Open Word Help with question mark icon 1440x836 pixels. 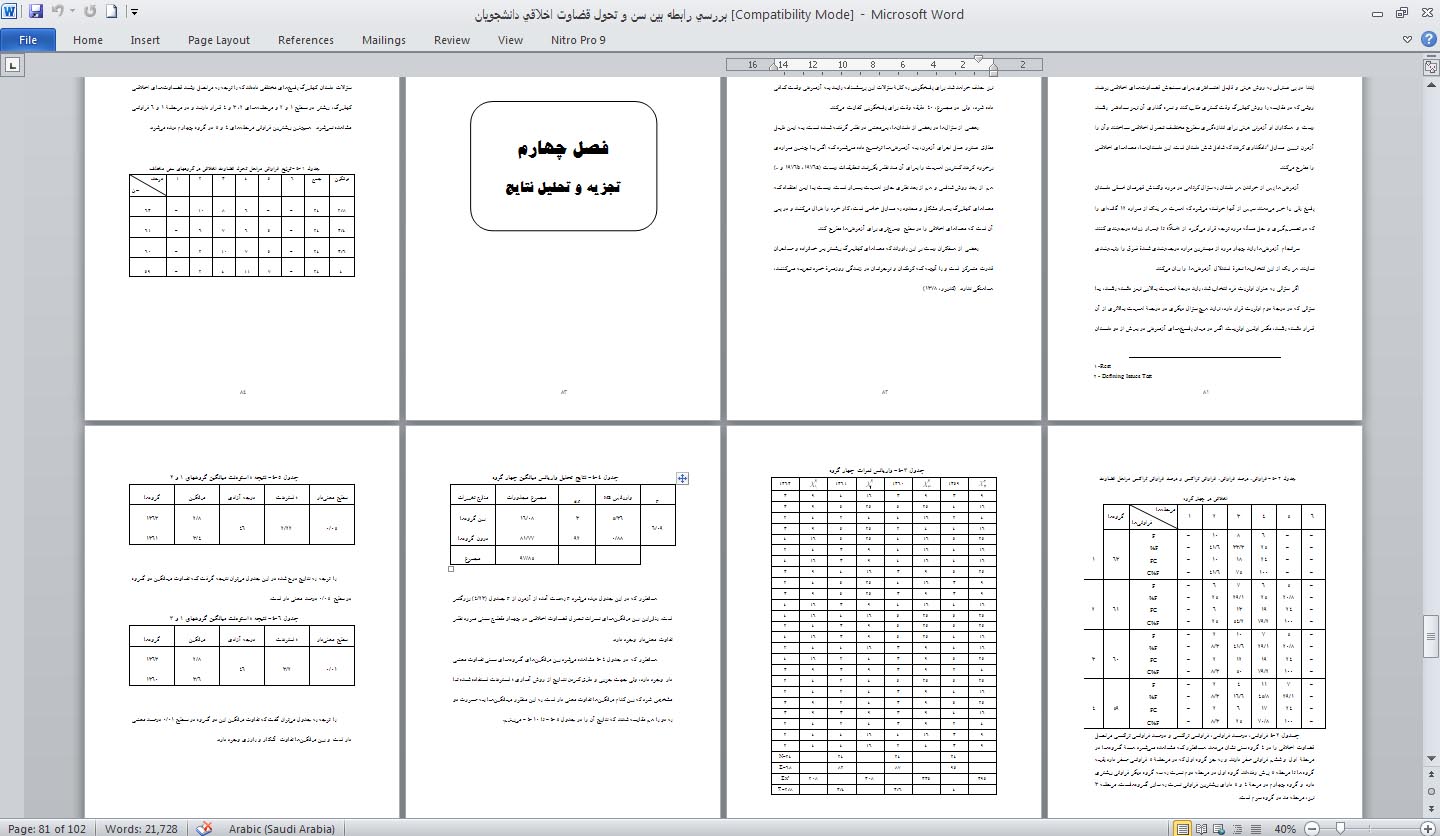click(x=1427, y=40)
